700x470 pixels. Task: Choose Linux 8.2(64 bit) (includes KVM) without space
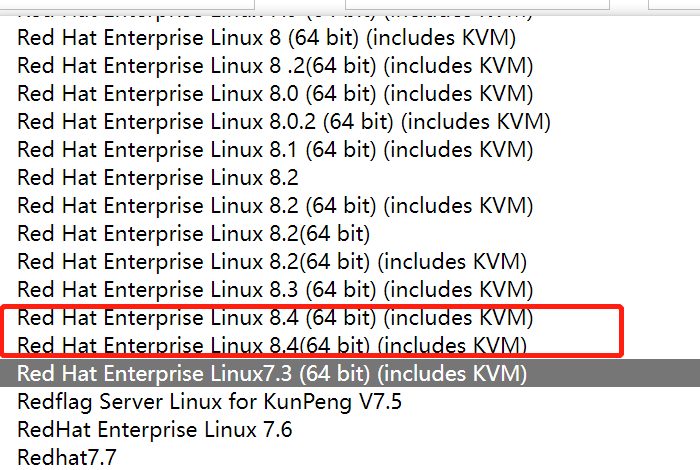click(x=272, y=262)
